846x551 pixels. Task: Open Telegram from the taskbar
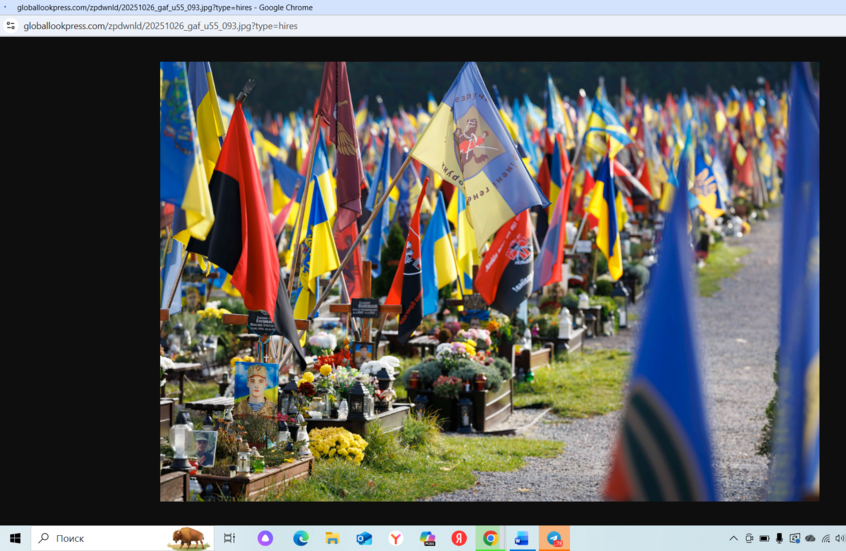click(x=554, y=538)
